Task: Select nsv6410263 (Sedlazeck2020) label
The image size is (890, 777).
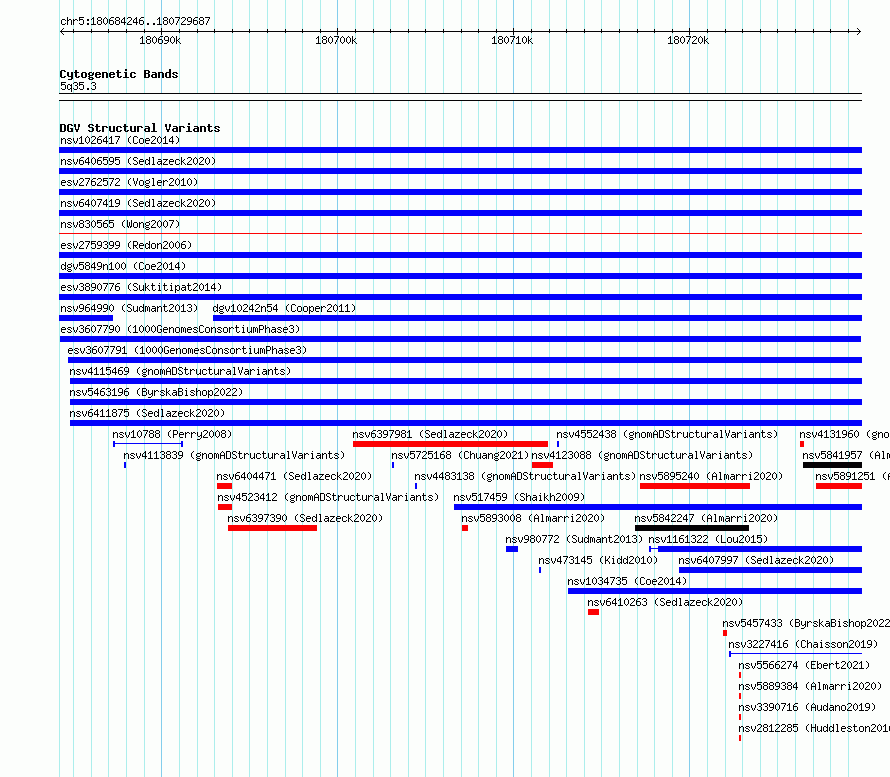Action: tap(665, 602)
